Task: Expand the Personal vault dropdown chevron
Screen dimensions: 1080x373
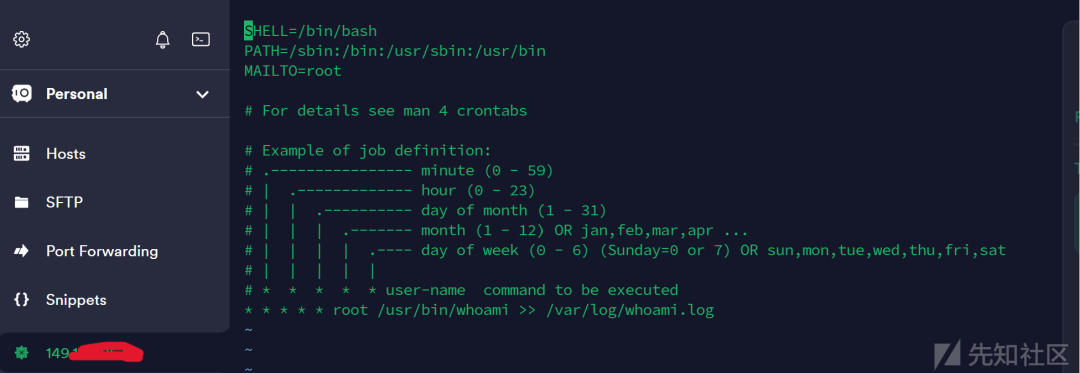Action: 202,94
